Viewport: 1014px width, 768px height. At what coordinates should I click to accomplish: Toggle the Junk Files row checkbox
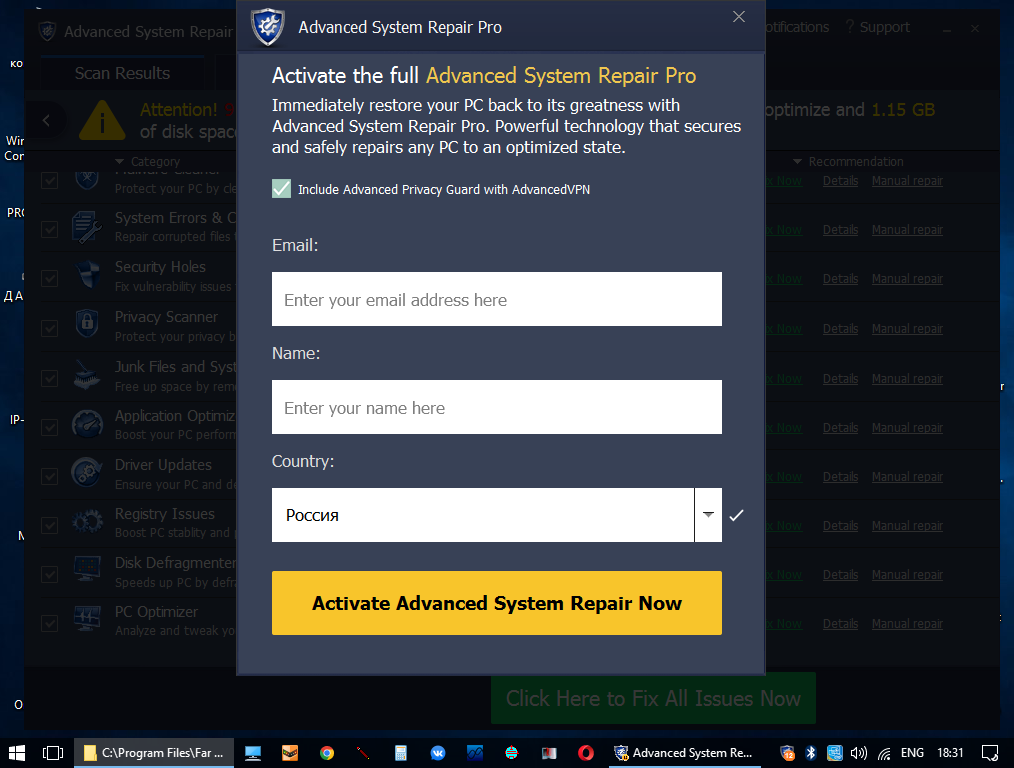click(50, 378)
